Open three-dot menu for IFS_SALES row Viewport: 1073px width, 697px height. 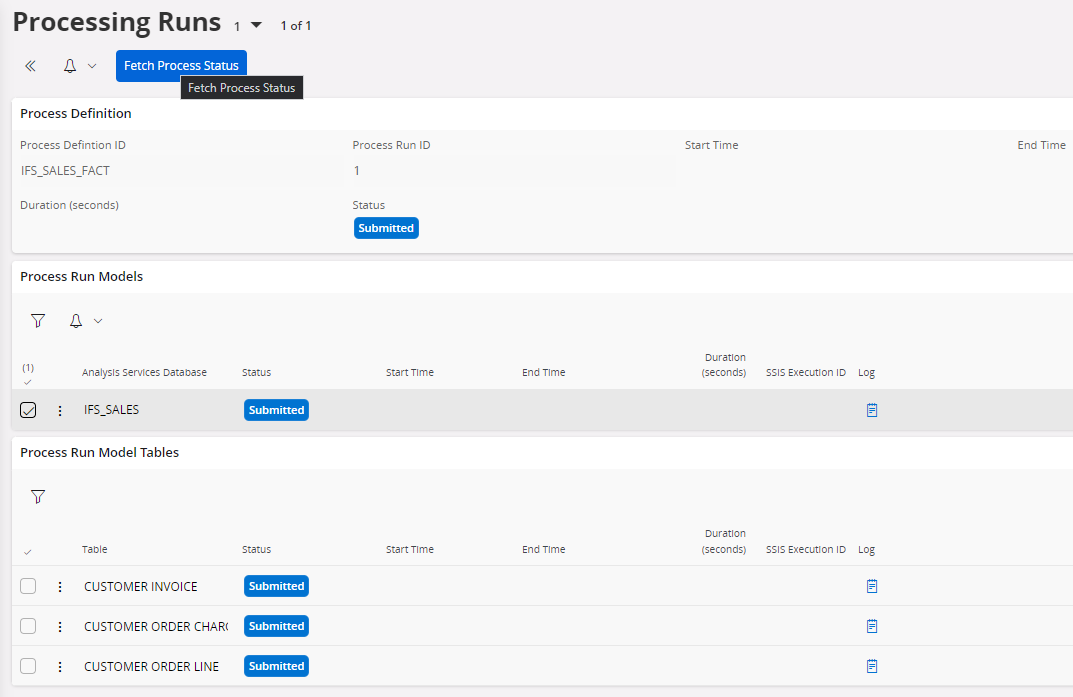click(x=60, y=410)
